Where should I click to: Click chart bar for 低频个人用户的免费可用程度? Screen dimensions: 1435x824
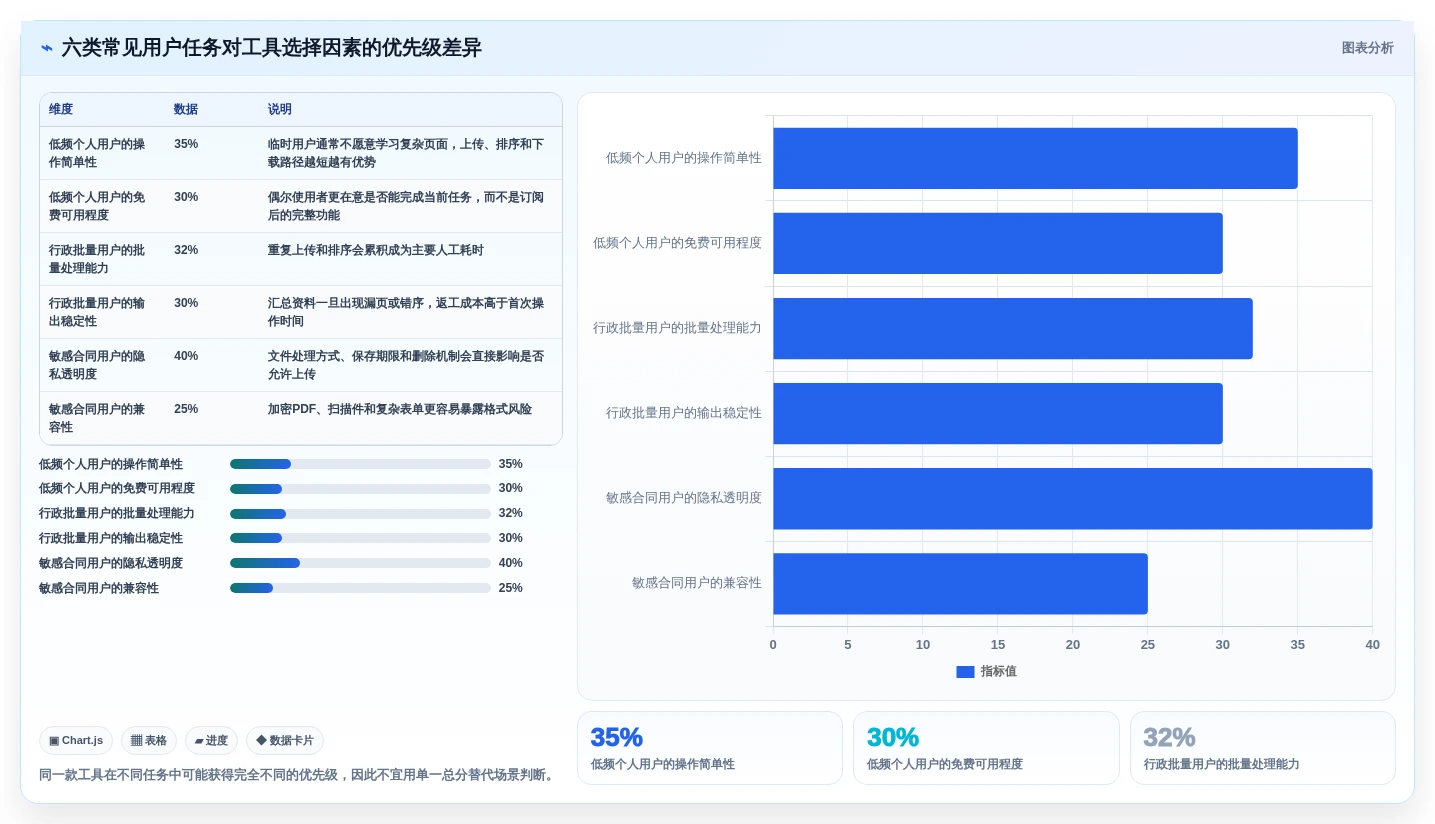coord(998,243)
